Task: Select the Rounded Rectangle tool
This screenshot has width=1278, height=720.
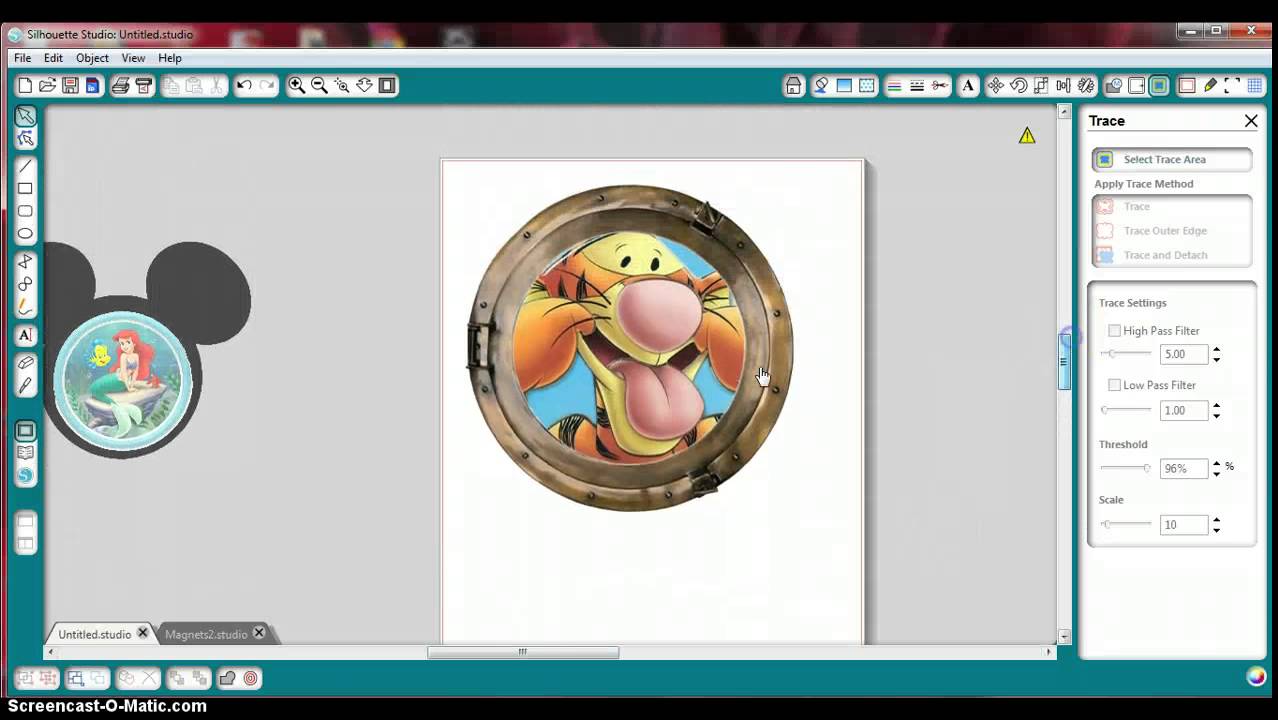Action: coord(25,211)
